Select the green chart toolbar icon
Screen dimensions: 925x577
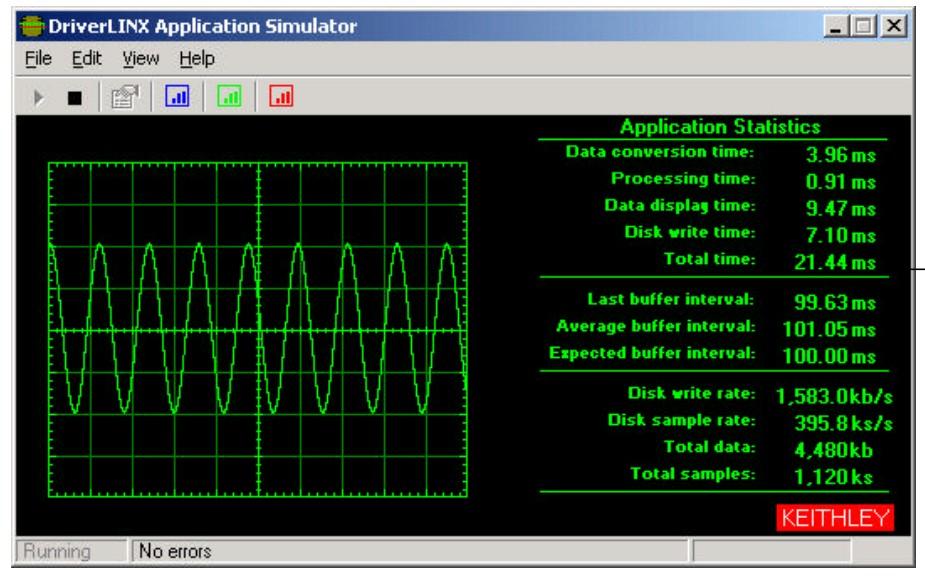point(229,96)
